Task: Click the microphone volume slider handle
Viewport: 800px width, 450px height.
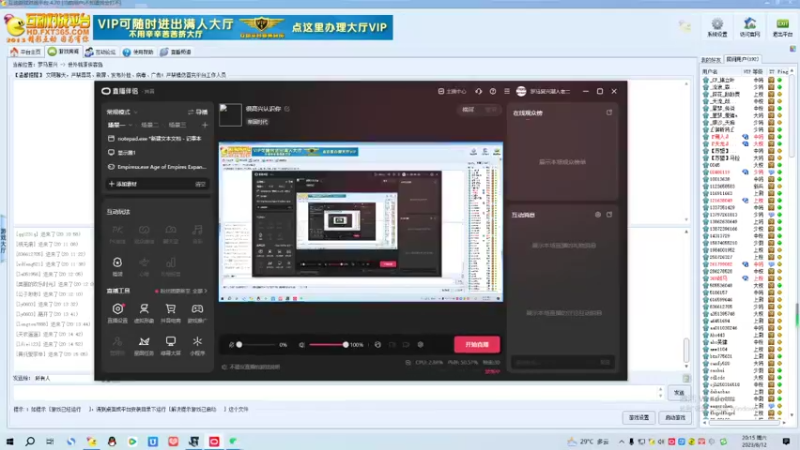Action: 239,345
